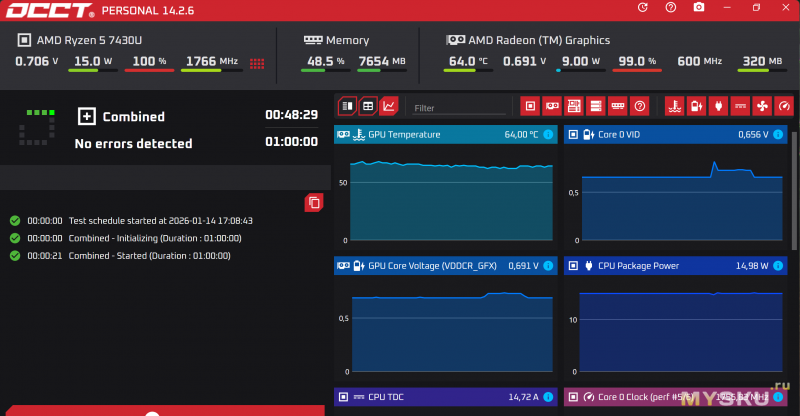
Task: Click the history clock icon in title bar
Action: [x=642, y=8]
